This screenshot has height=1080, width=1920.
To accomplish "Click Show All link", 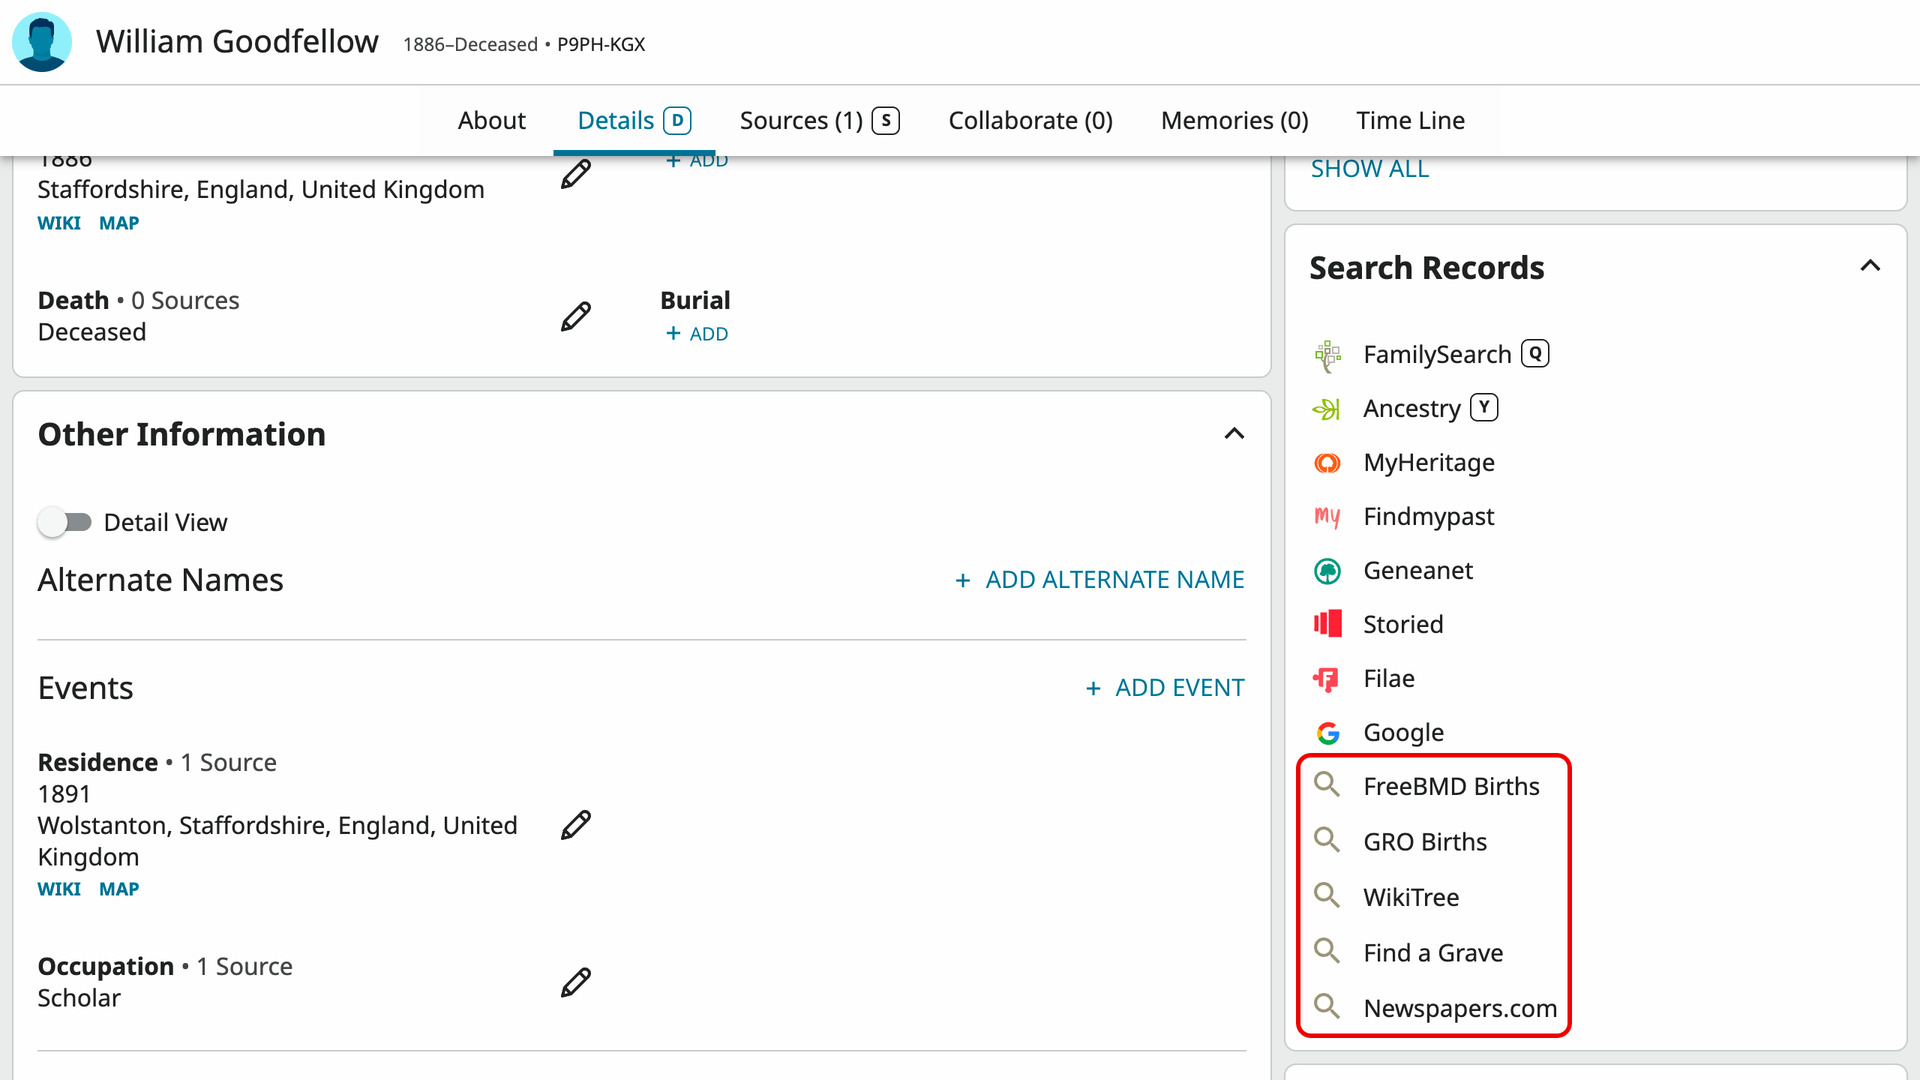I will [x=1369, y=169].
